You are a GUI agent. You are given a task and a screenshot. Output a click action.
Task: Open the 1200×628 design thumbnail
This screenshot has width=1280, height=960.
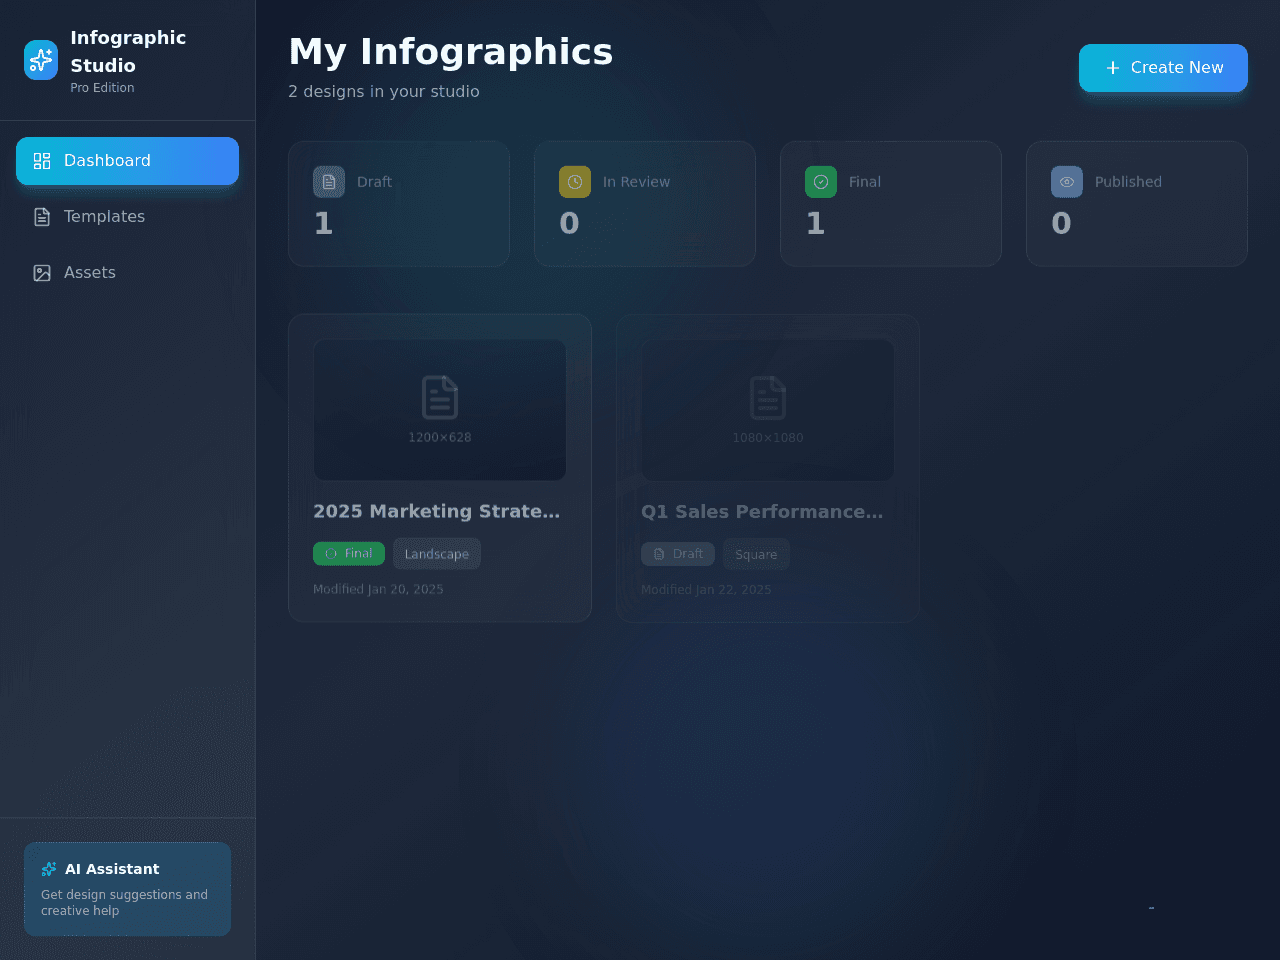click(x=440, y=410)
